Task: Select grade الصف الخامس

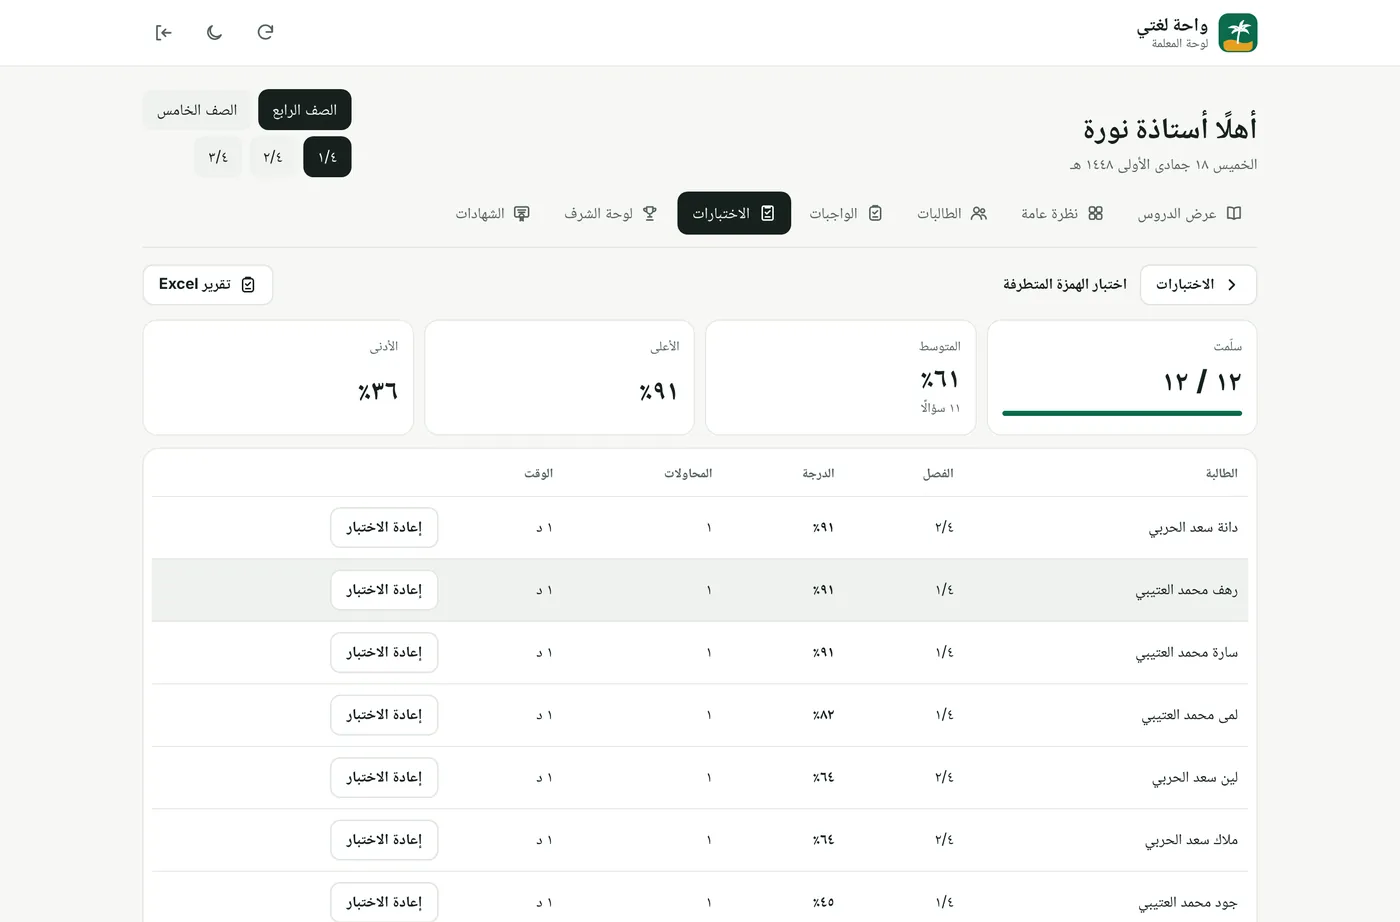Action: click(197, 110)
